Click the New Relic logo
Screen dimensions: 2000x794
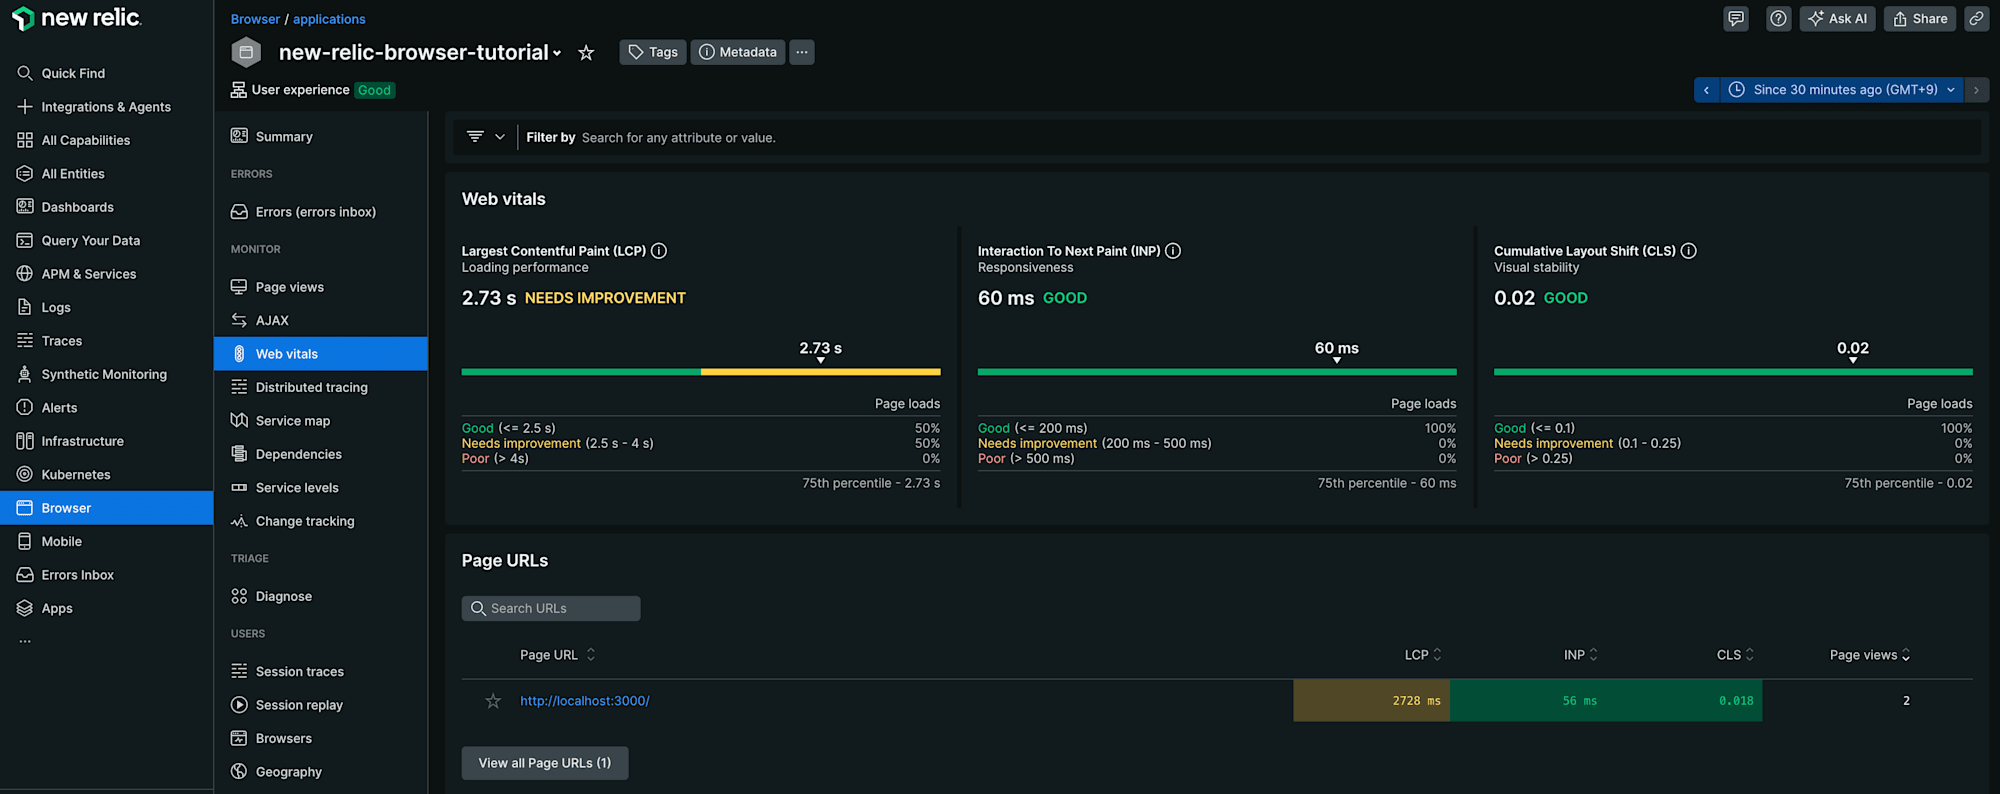77,18
